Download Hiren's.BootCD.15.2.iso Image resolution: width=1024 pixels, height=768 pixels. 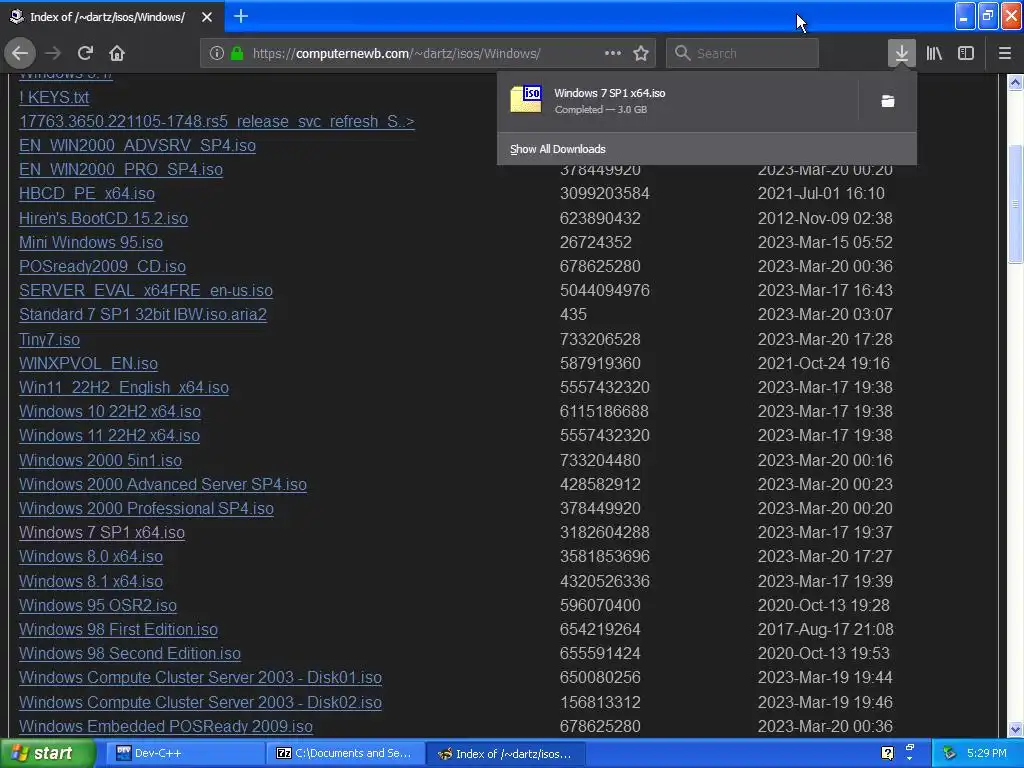pyautogui.click(x=103, y=218)
